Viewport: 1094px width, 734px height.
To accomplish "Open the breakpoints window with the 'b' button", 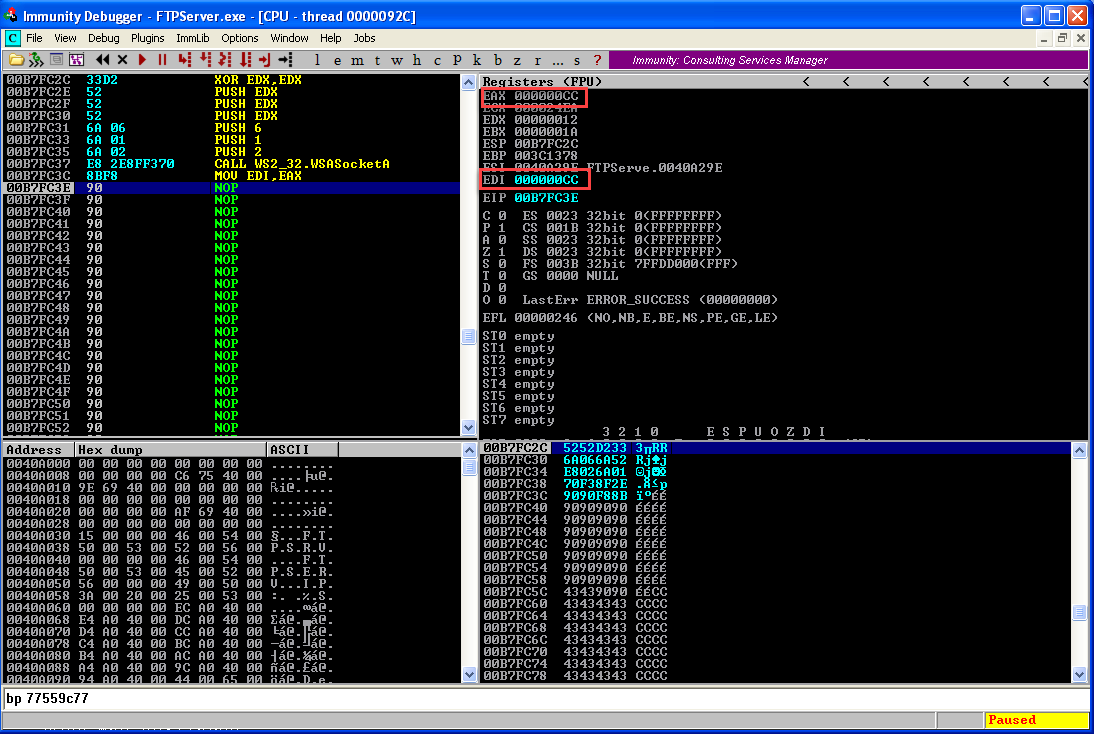I will coord(498,60).
